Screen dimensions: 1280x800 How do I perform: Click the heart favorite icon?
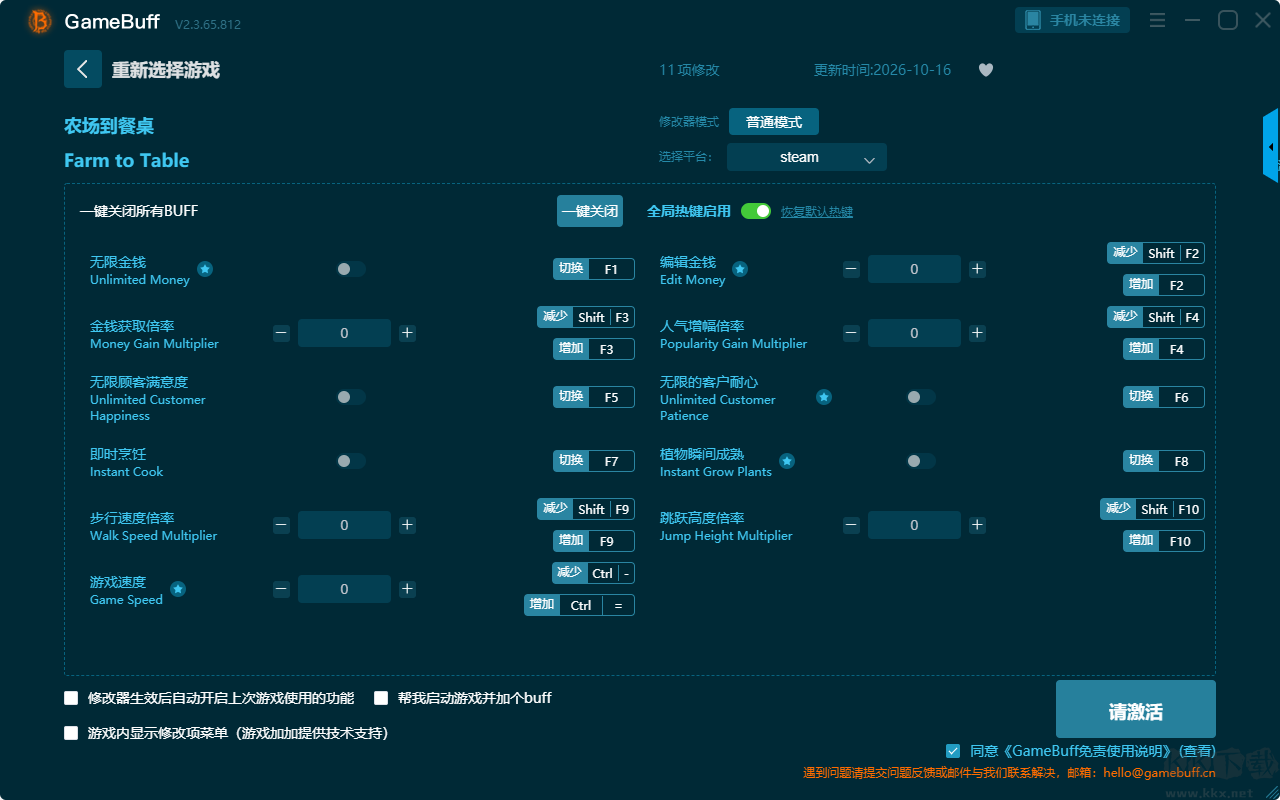pos(986,70)
